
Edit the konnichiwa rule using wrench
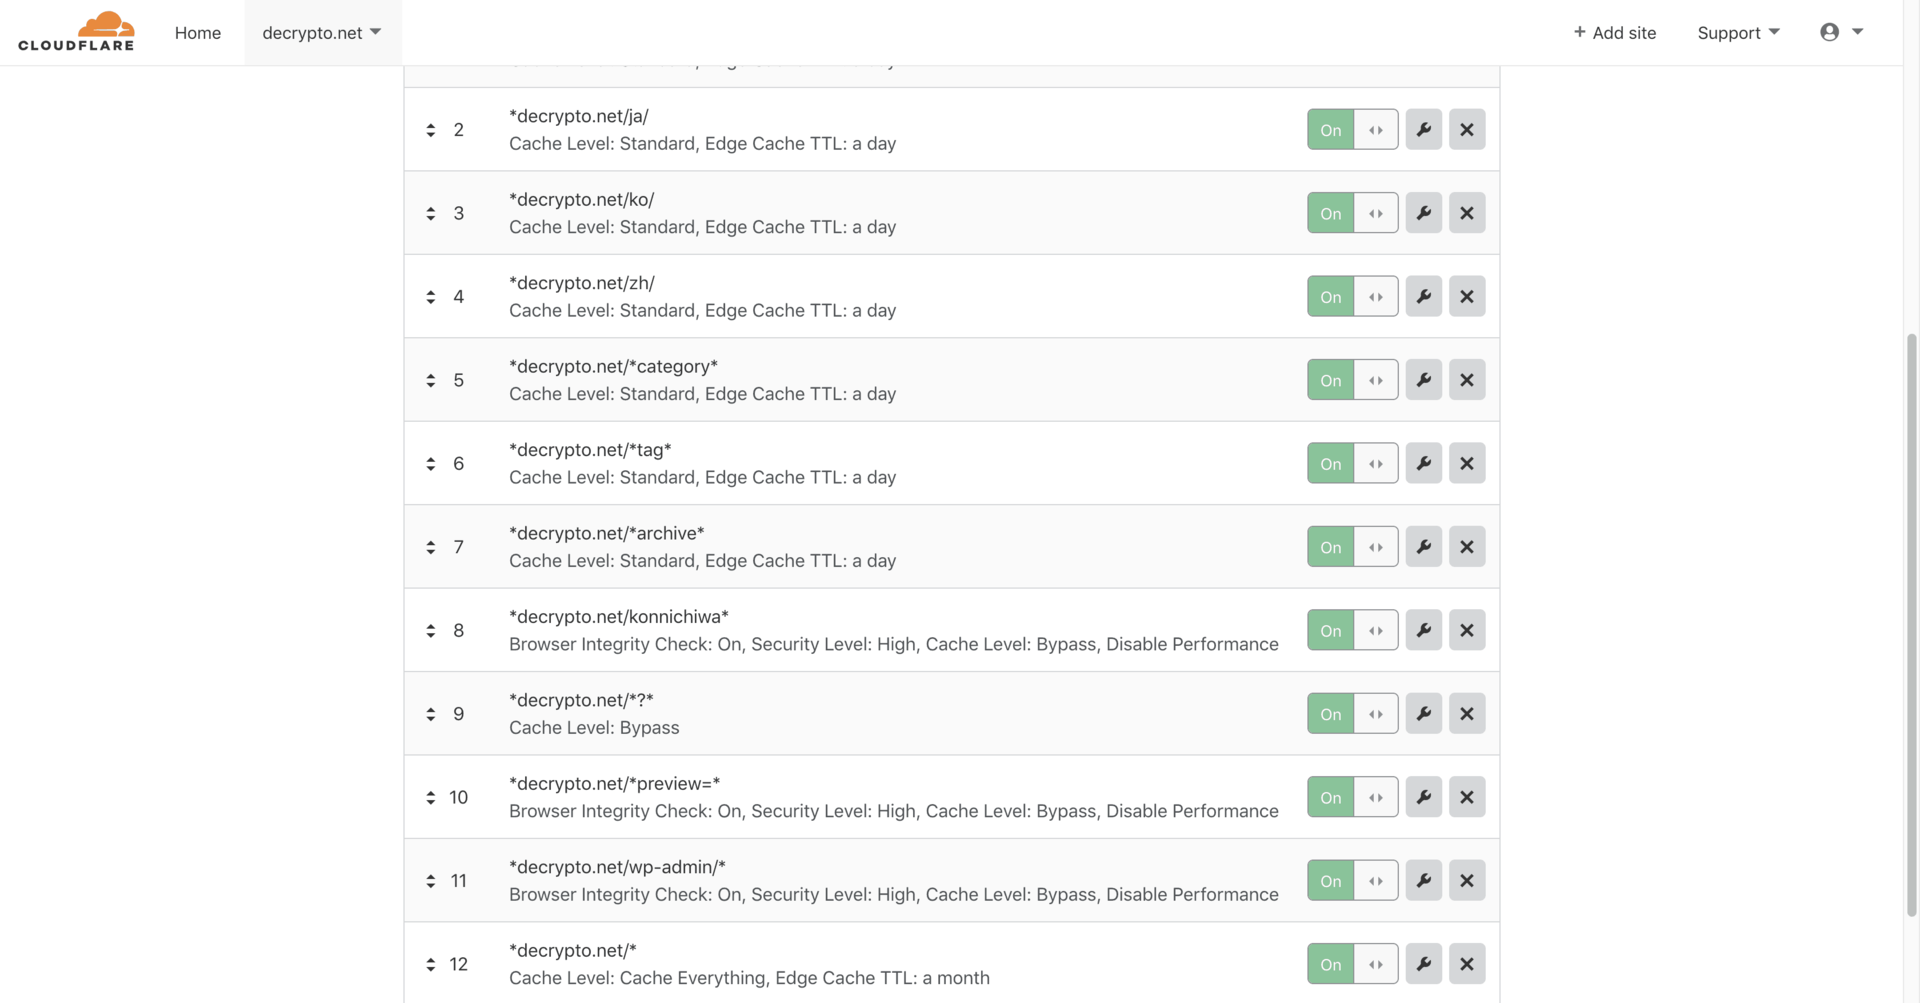click(x=1423, y=630)
